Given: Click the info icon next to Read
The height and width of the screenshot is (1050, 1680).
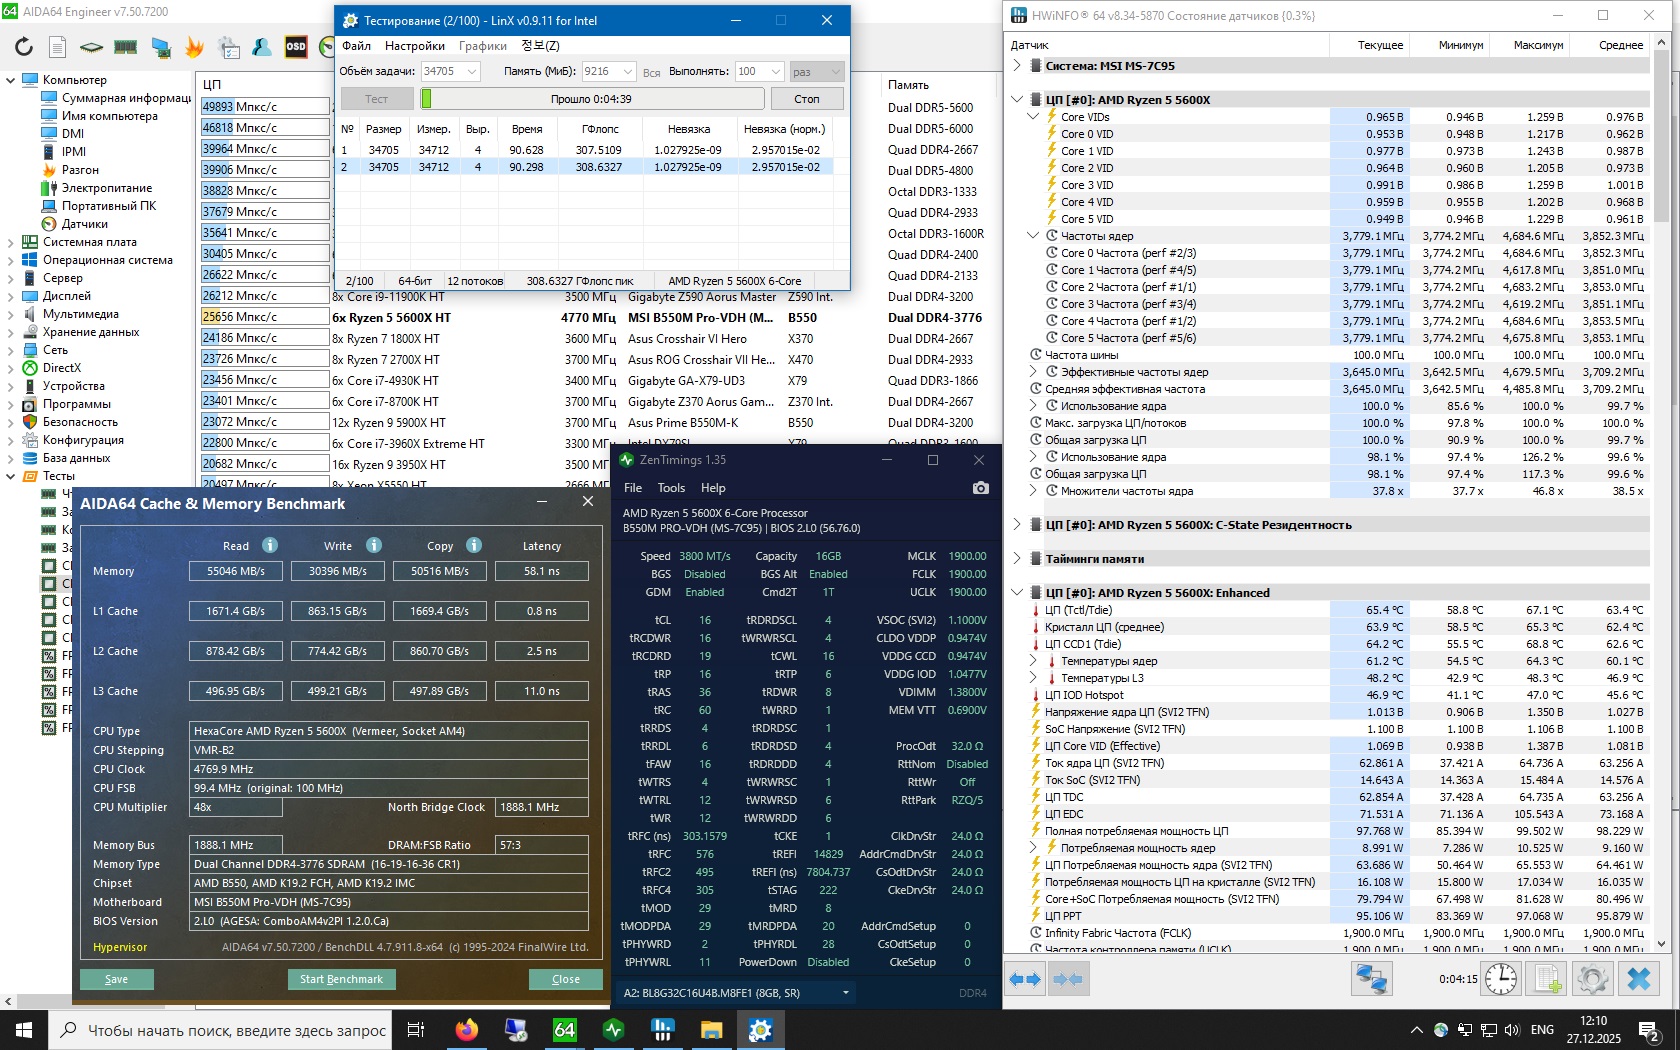Looking at the screenshot, I should point(270,545).
